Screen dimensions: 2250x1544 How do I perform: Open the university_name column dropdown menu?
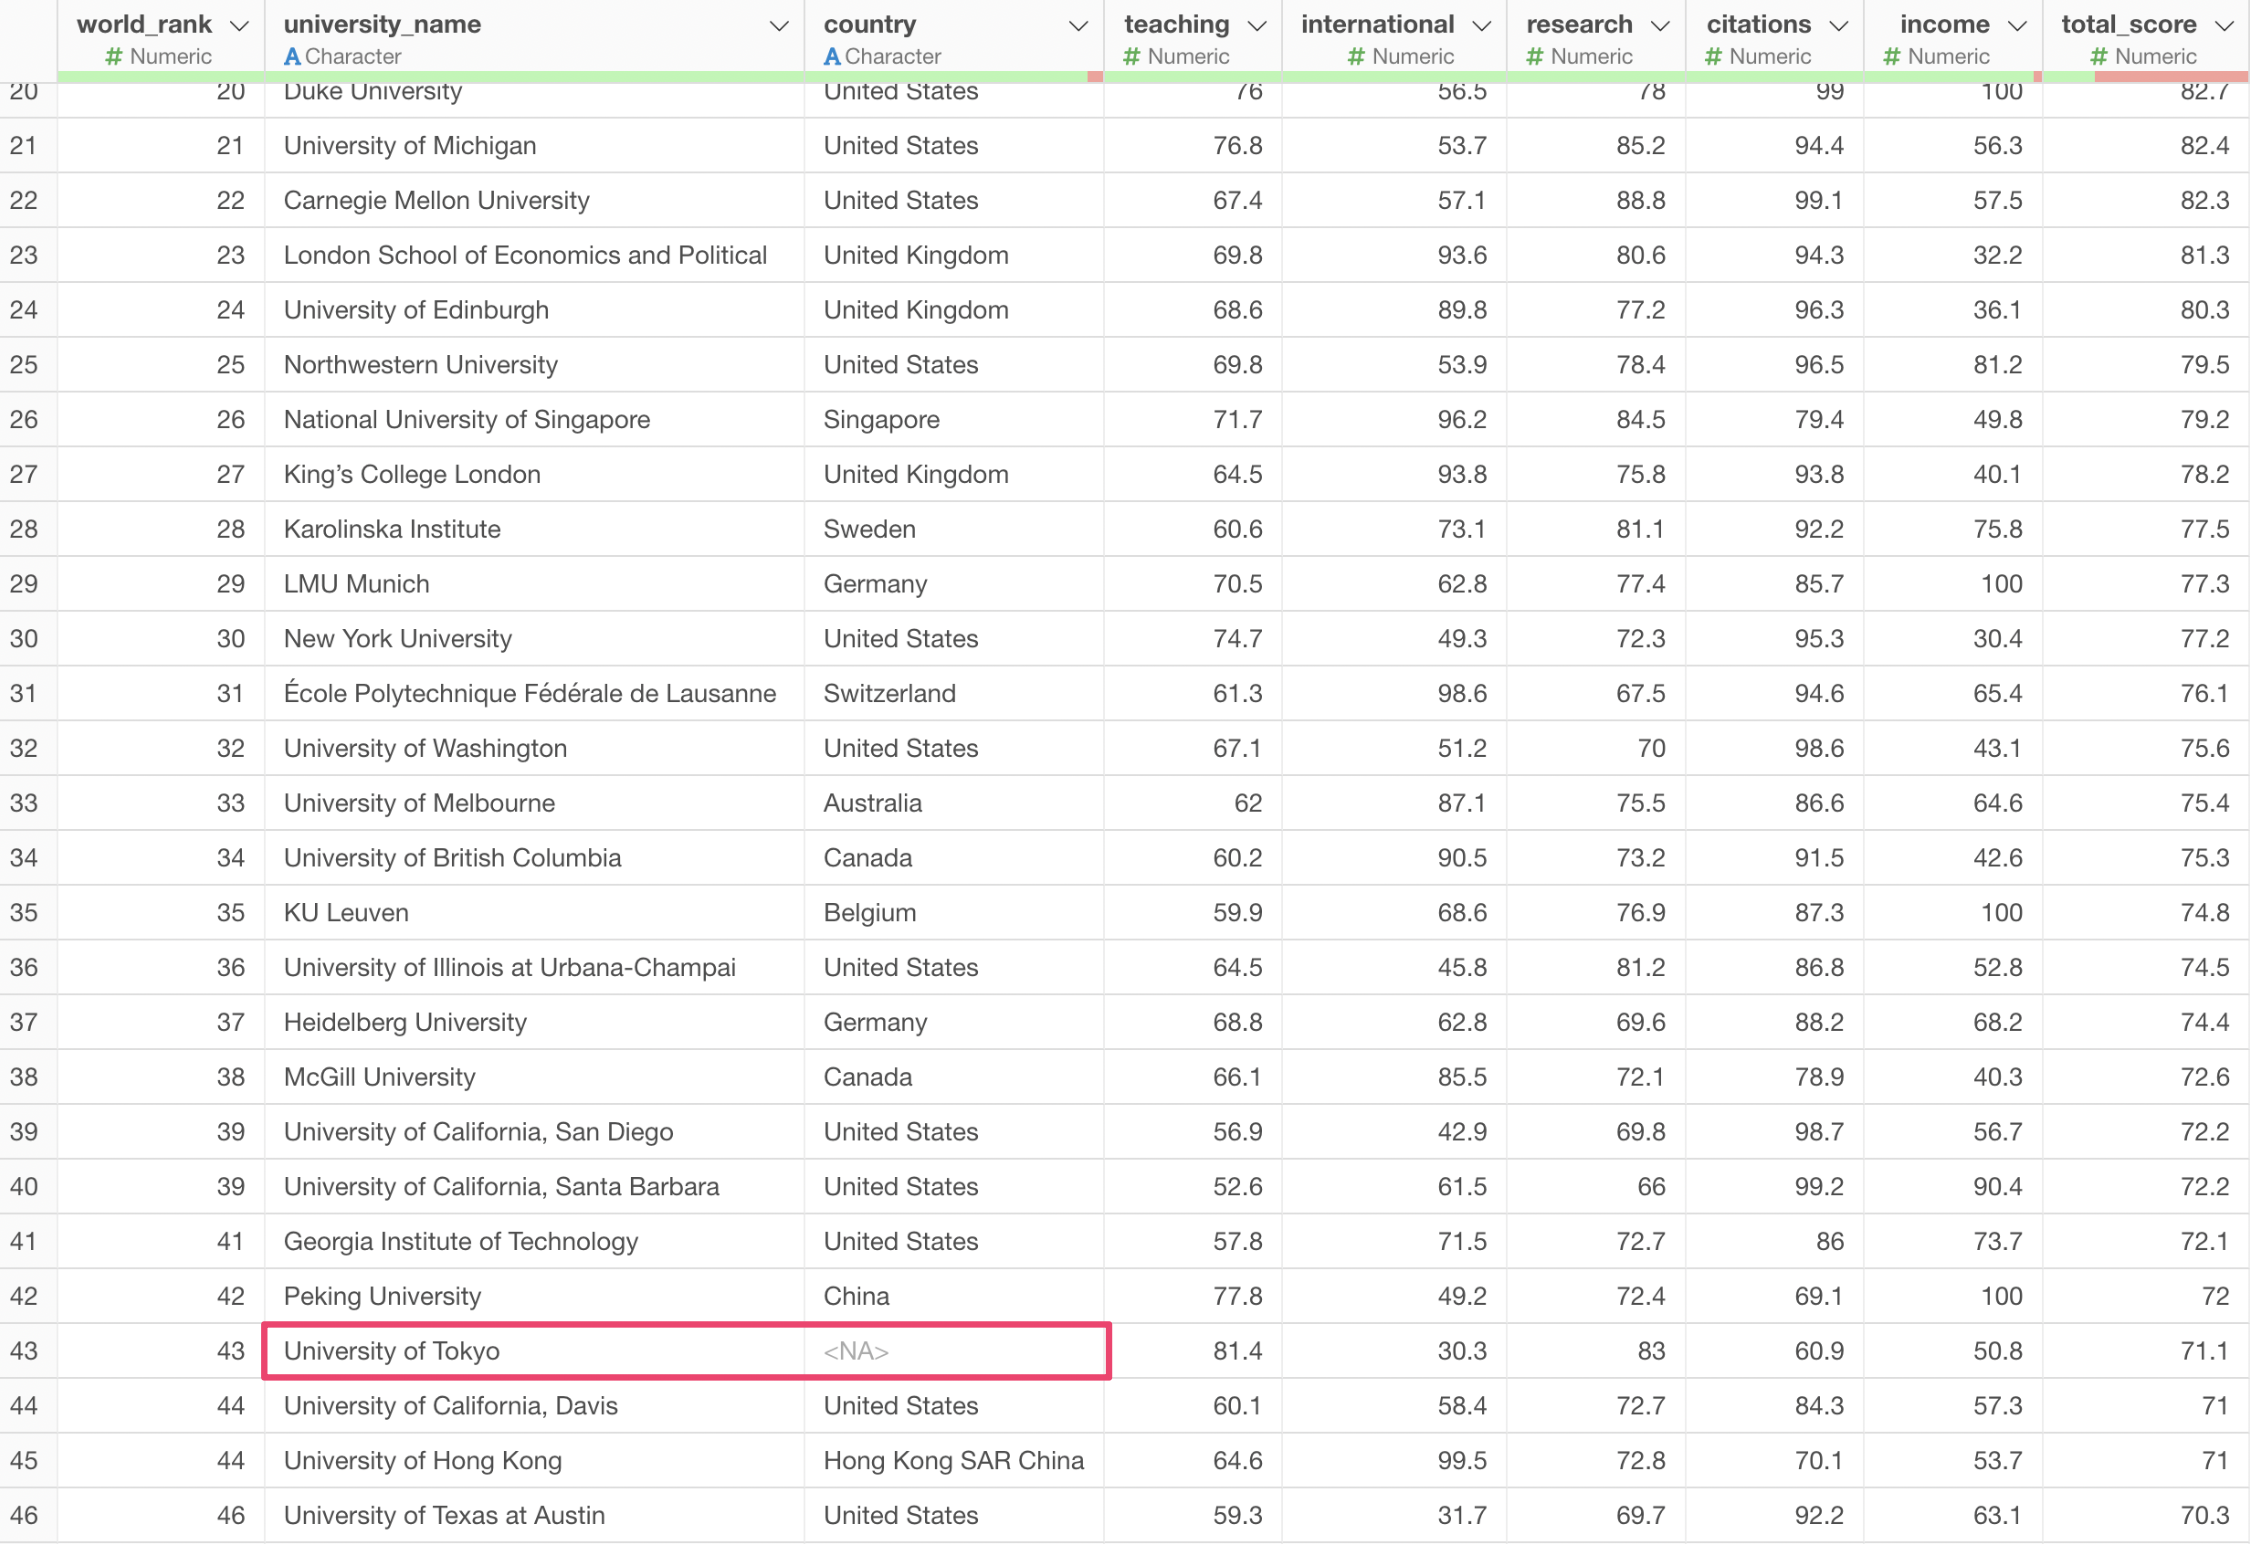(x=778, y=26)
